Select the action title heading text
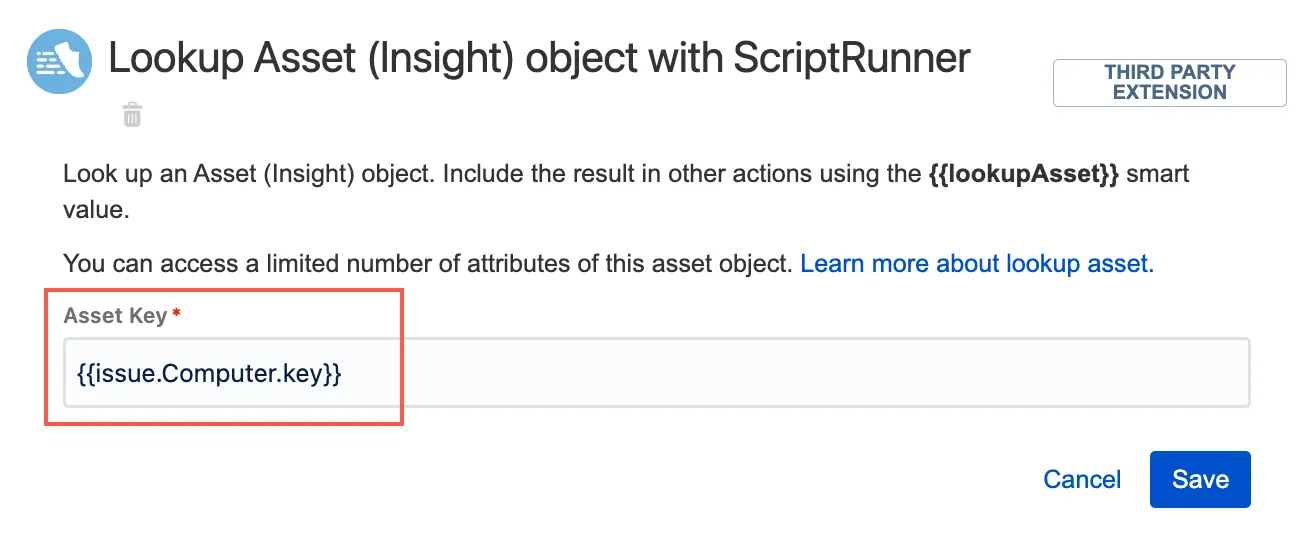Image resolution: width=1308 pixels, height=554 pixels. pyautogui.click(x=539, y=59)
